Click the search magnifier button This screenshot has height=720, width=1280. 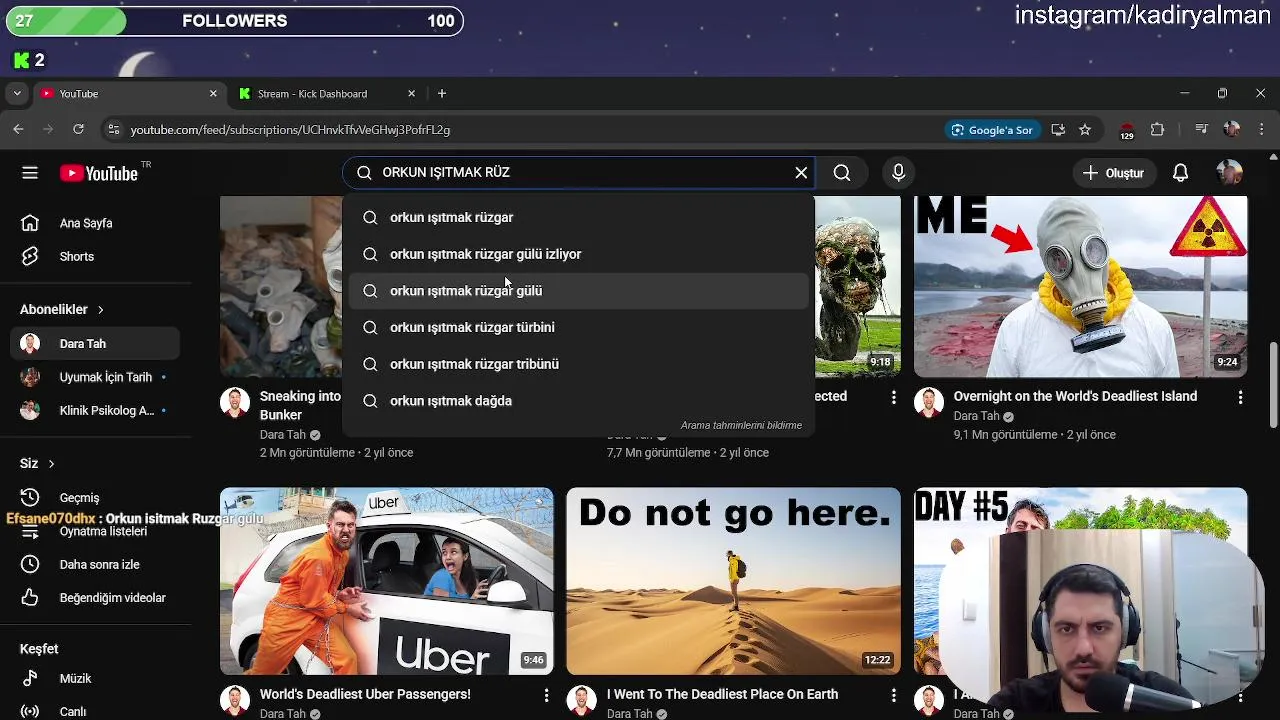pos(842,173)
